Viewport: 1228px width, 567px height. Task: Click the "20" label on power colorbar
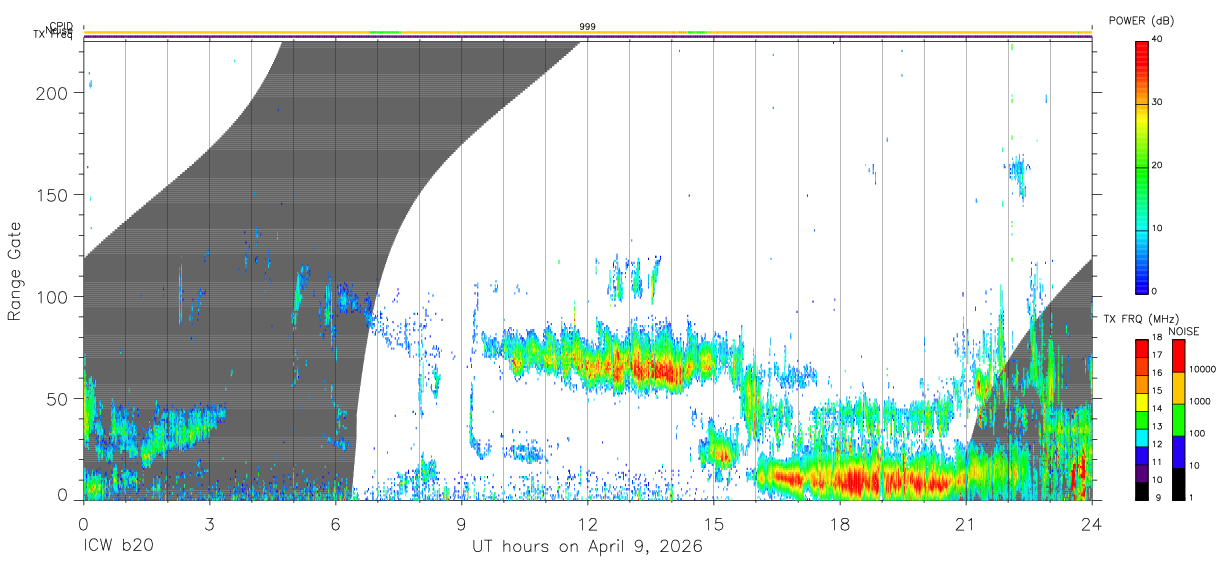pyautogui.click(x=1157, y=166)
